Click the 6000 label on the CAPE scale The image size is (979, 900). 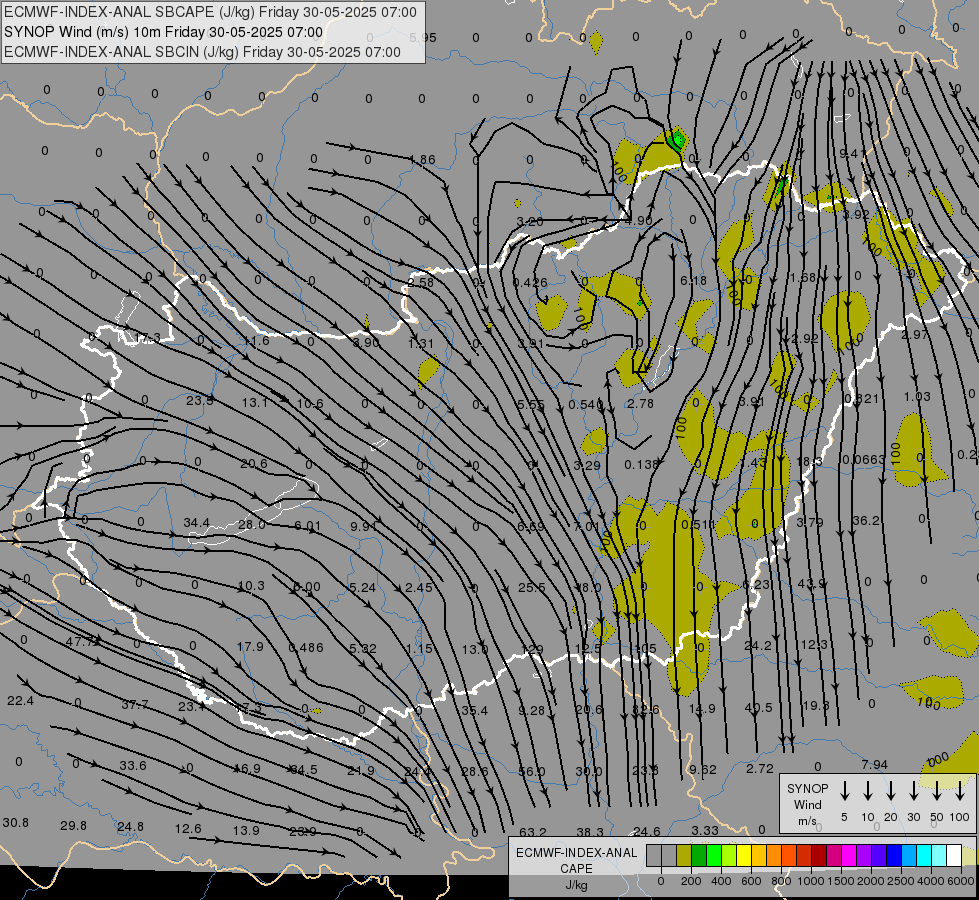tap(961, 881)
